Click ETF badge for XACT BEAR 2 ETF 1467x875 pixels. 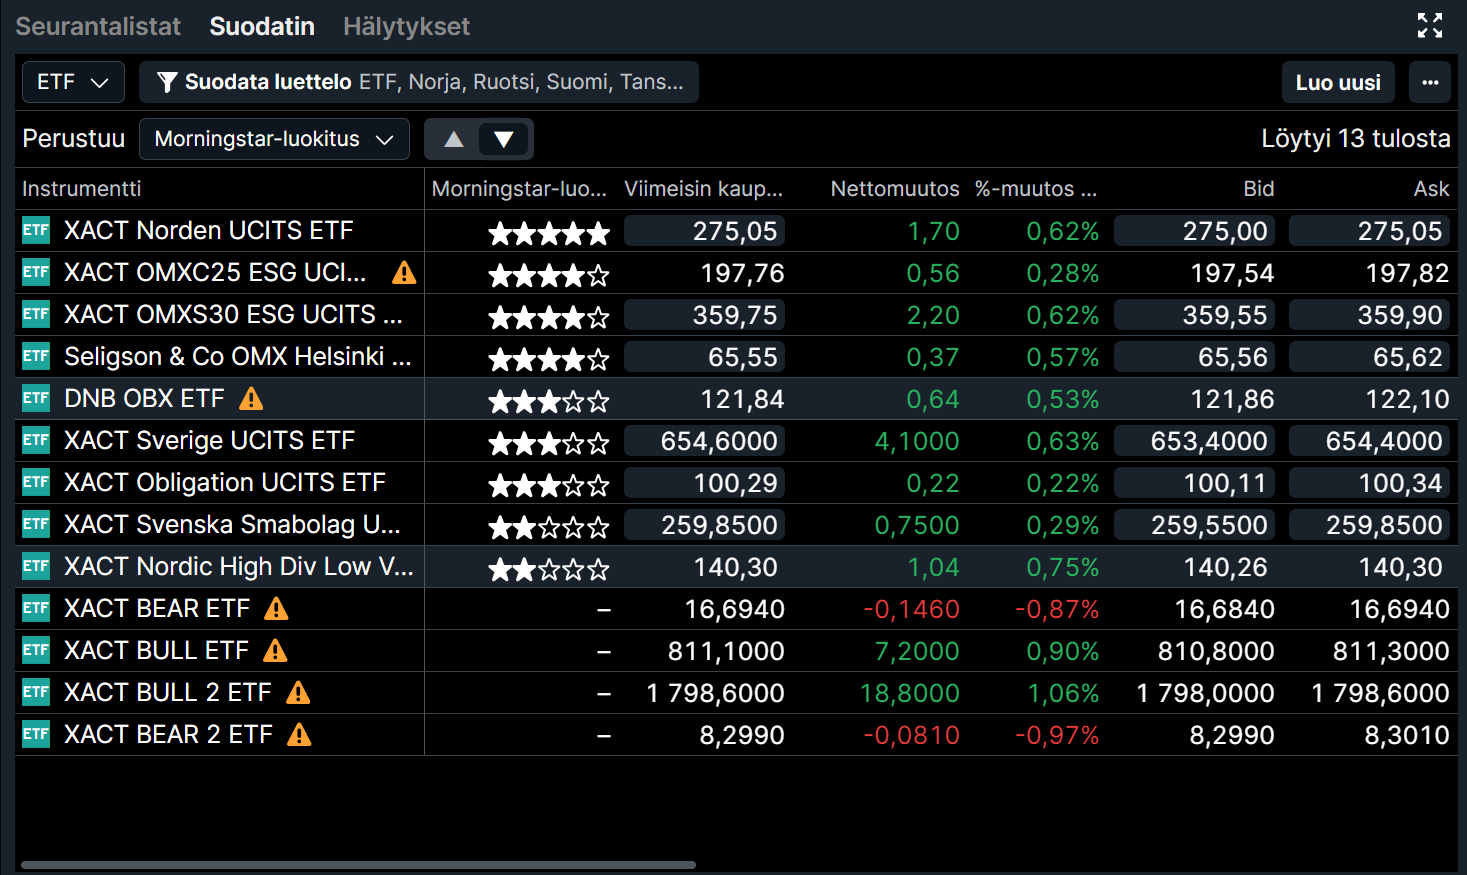[x=36, y=734]
